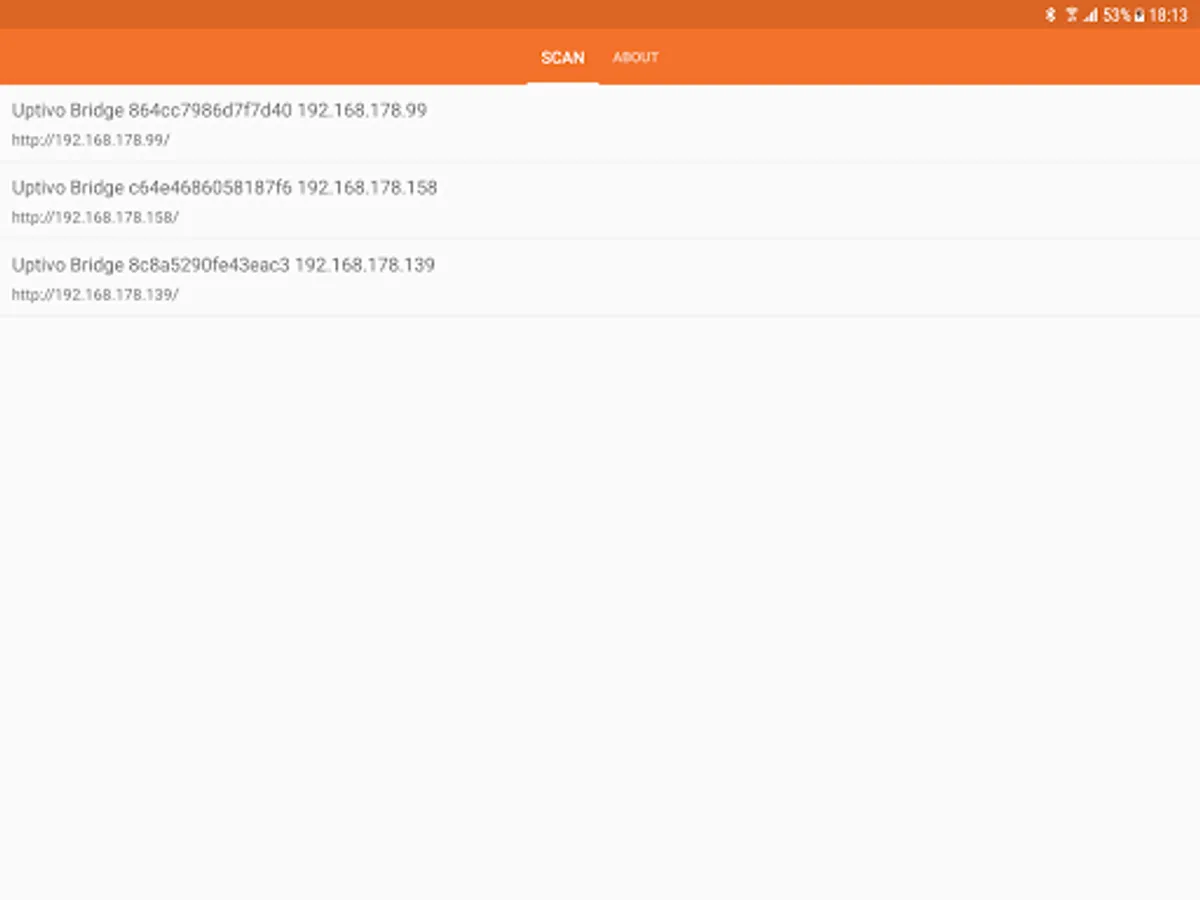Switch to the SCAN tab

pyautogui.click(x=563, y=57)
